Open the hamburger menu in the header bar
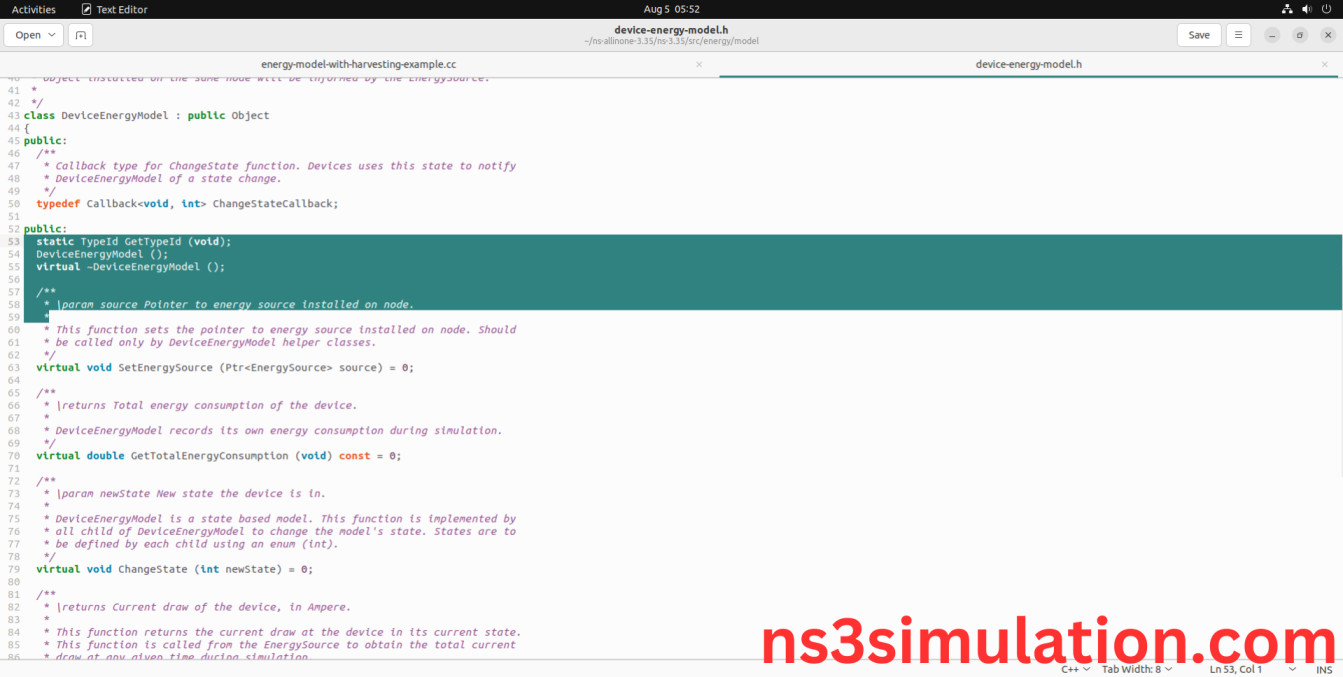 click(x=1238, y=34)
